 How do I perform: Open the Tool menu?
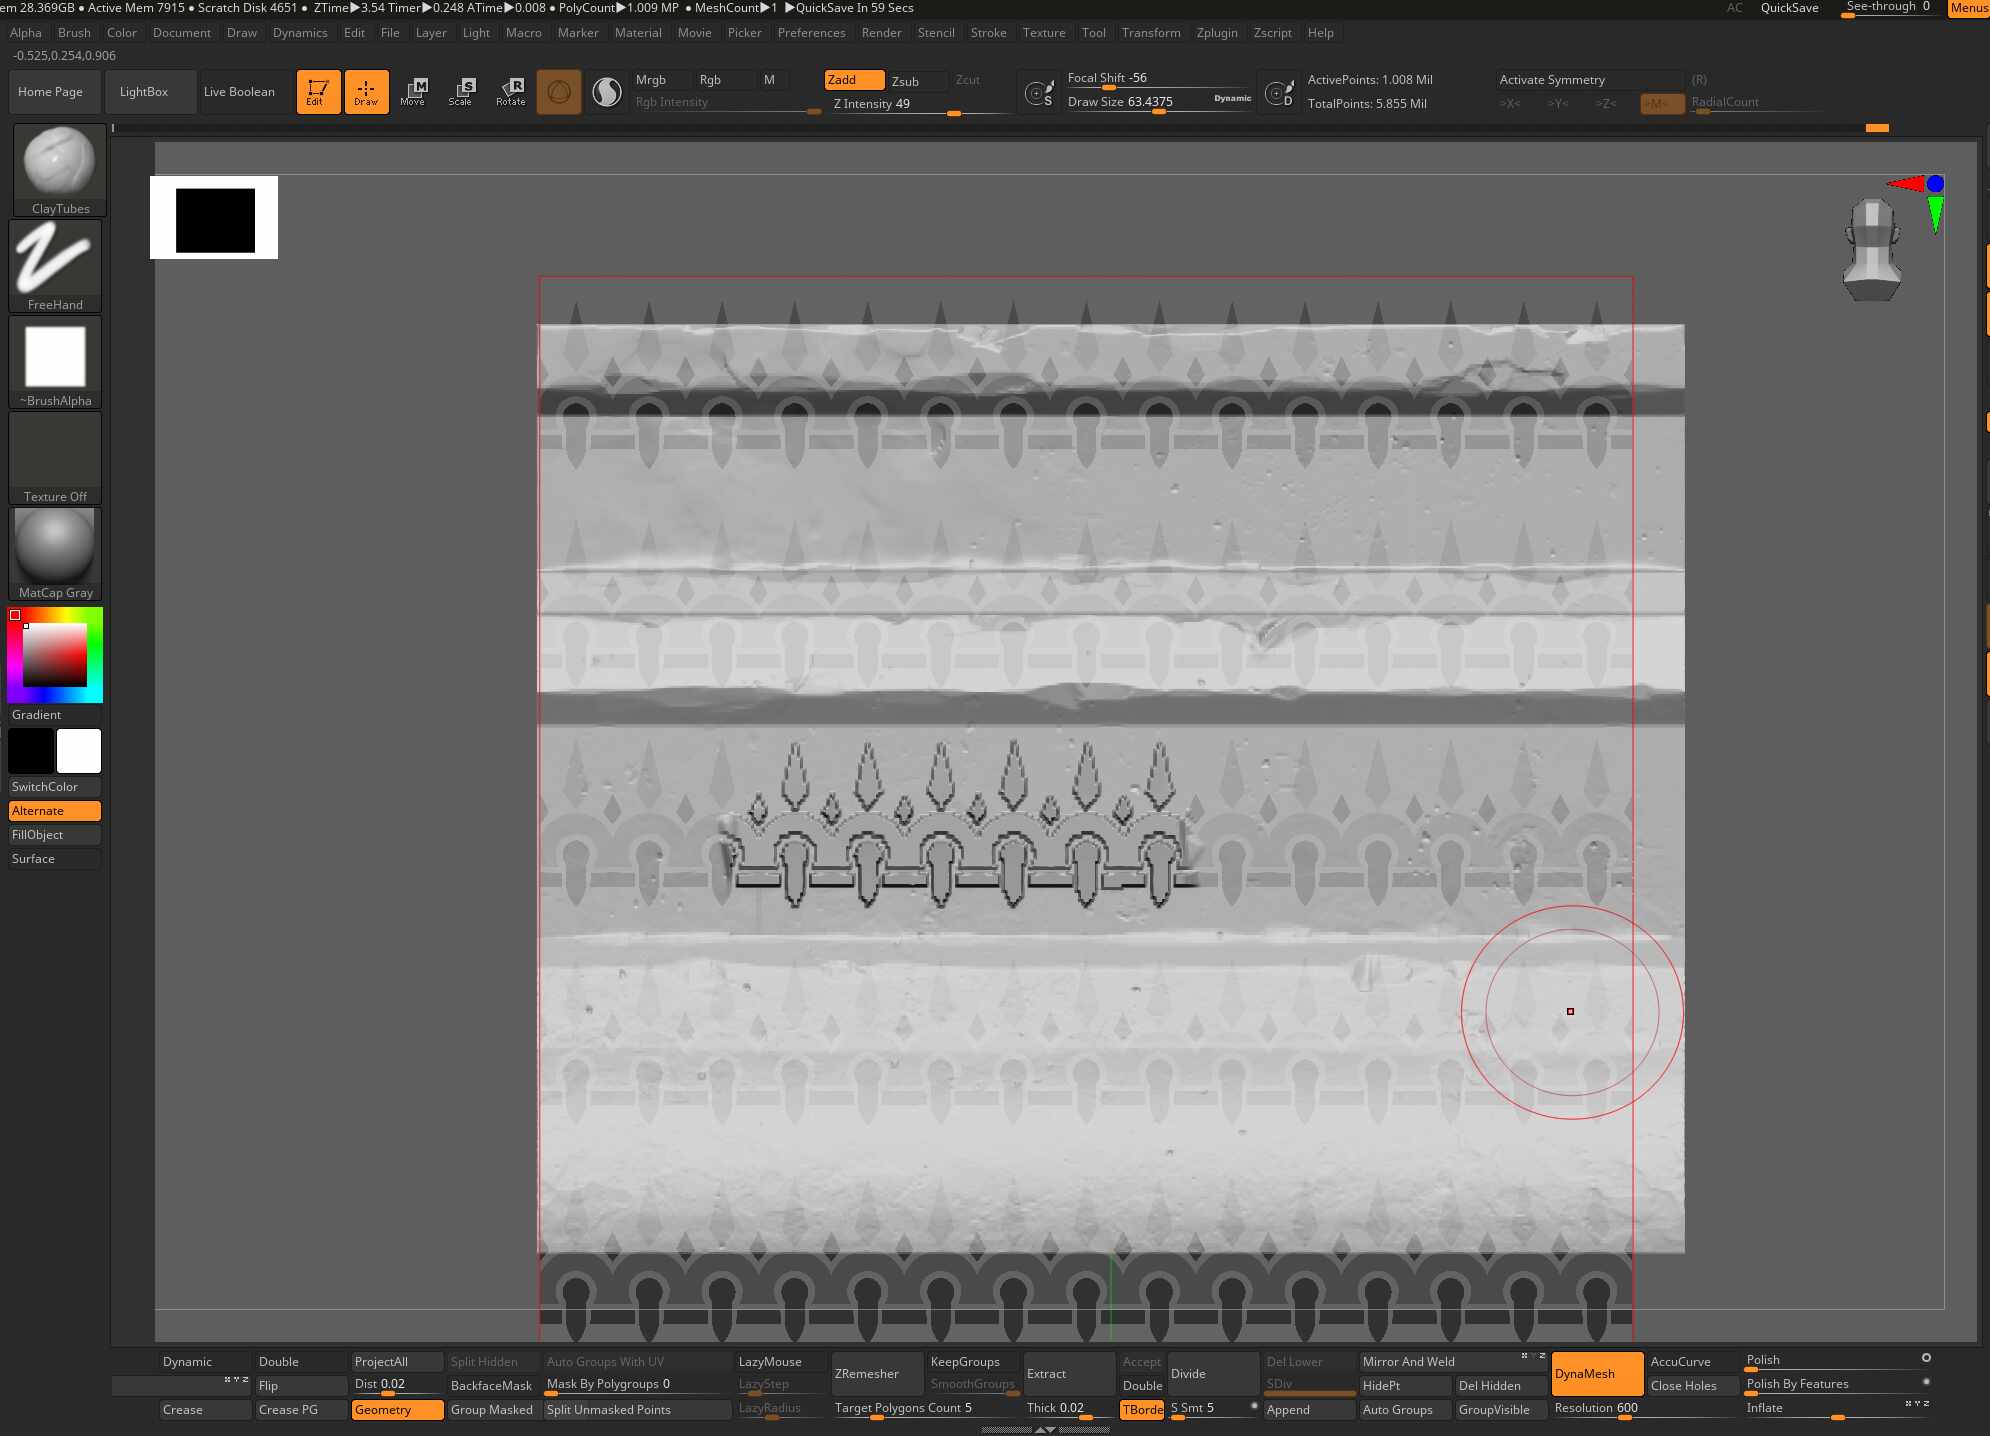[x=1093, y=32]
